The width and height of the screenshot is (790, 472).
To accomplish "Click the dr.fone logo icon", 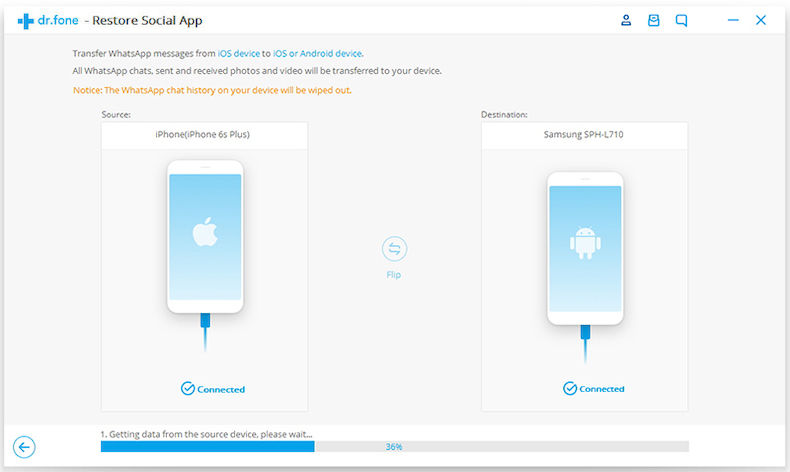I will pyautogui.click(x=25, y=21).
